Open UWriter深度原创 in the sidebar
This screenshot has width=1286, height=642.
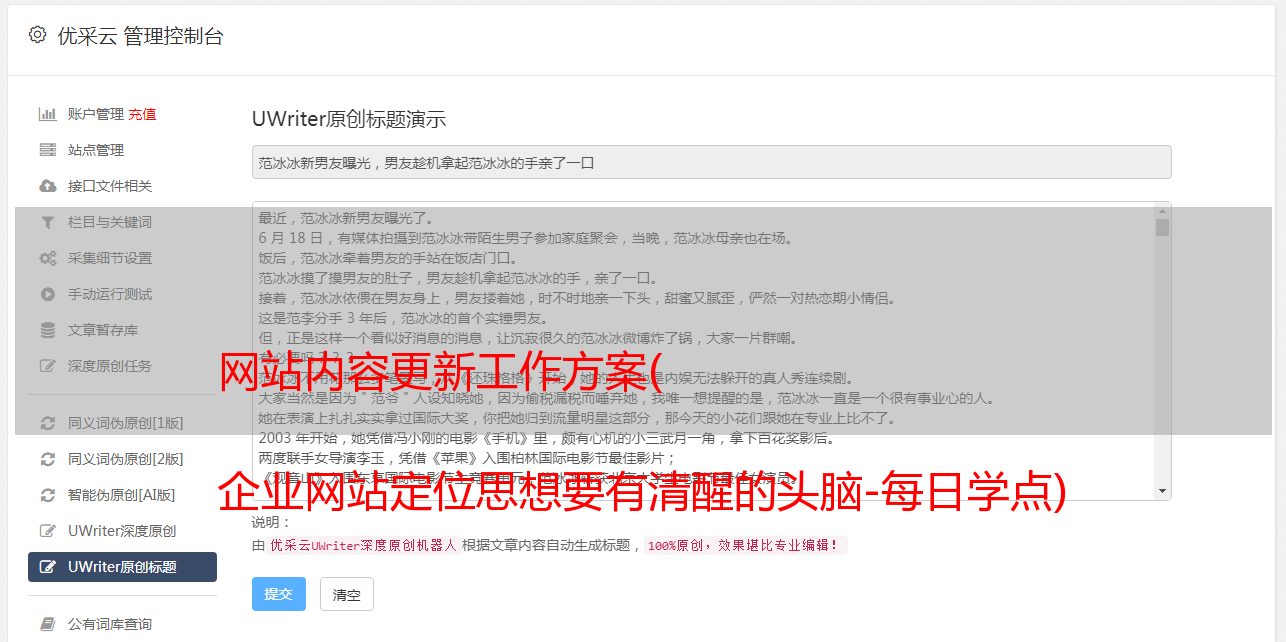122,531
